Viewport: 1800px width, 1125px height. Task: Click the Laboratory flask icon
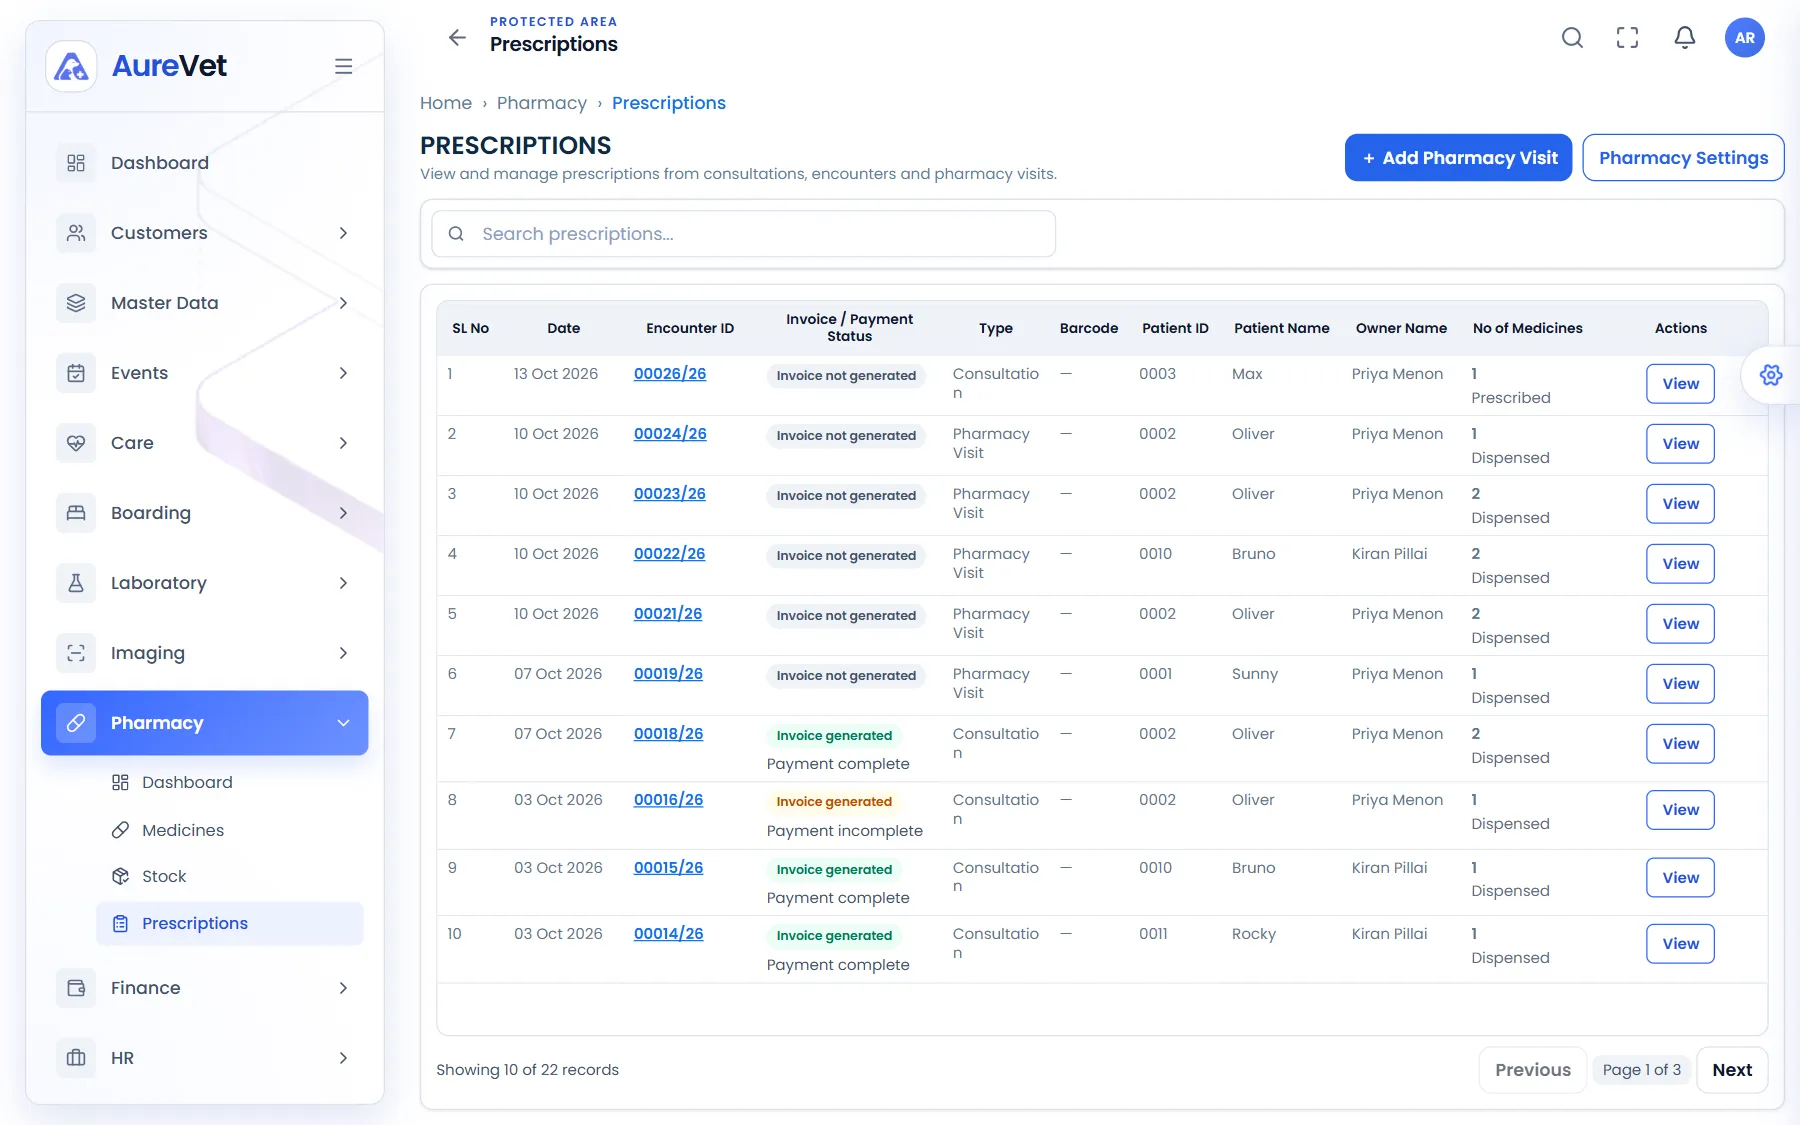[x=76, y=583]
